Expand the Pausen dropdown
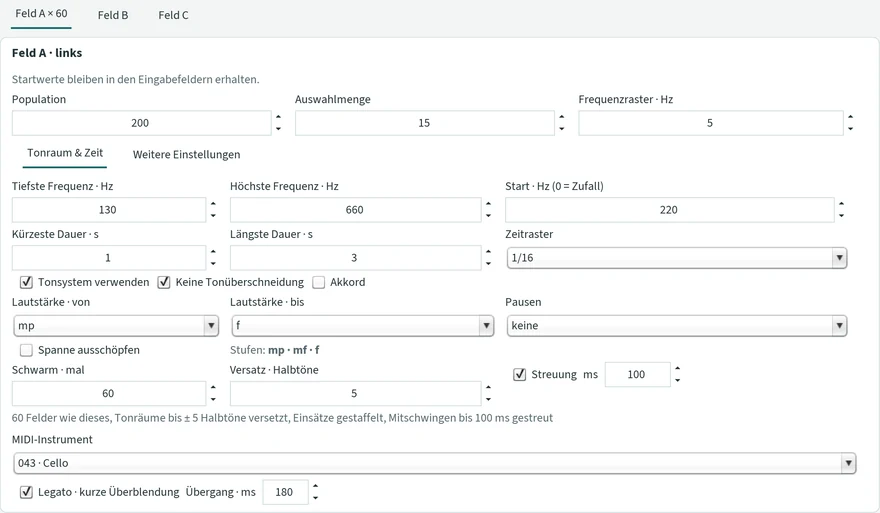Viewport: 880px width, 513px height. point(676,326)
